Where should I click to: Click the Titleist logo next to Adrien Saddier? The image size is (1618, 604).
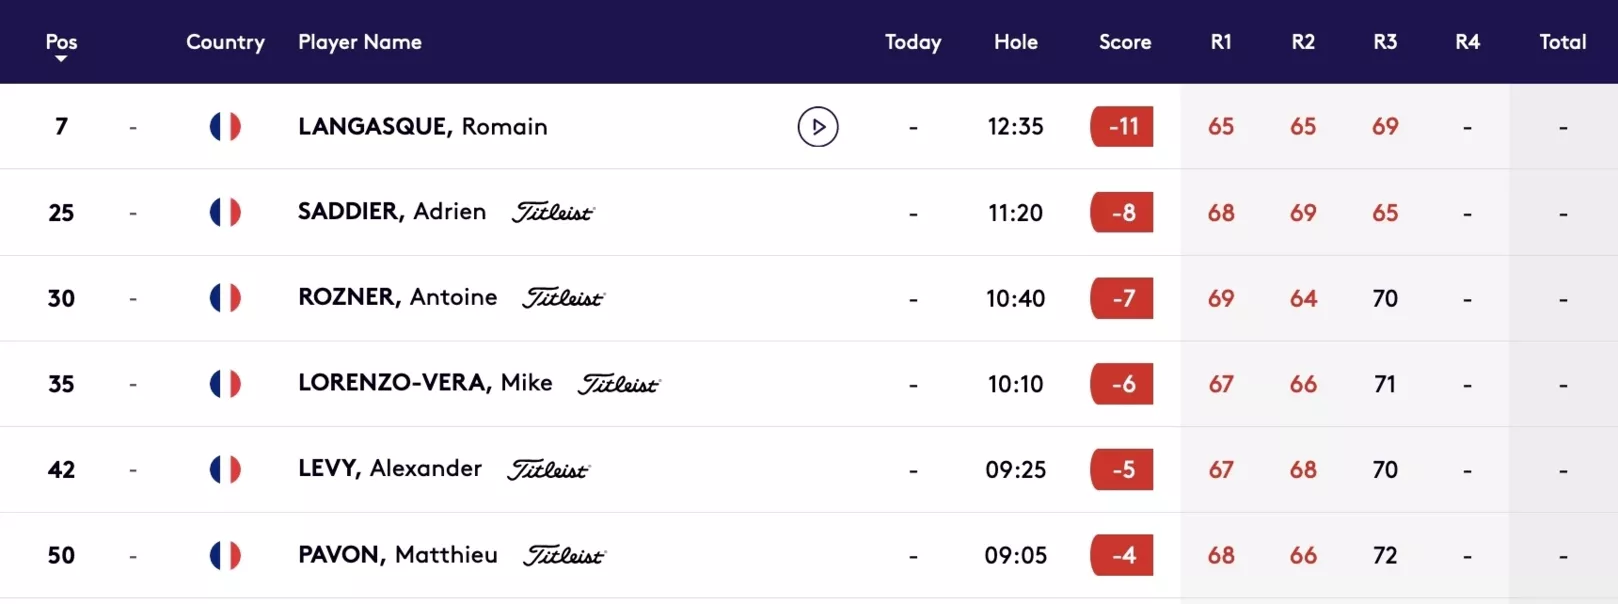553,212
